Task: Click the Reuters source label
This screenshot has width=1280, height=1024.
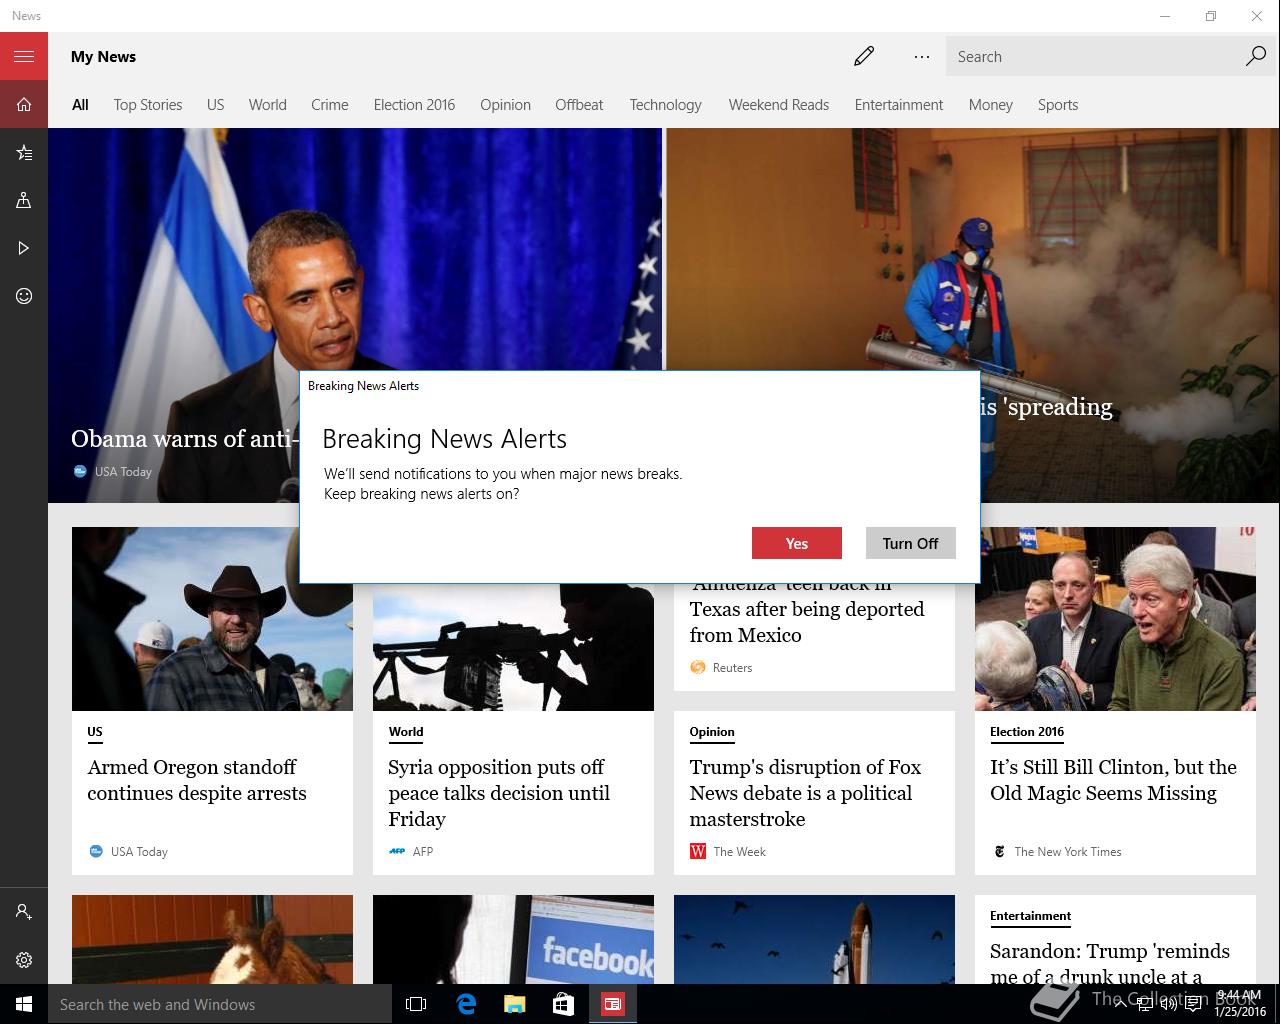Action: pyautogui.click(x=732, y=668)
